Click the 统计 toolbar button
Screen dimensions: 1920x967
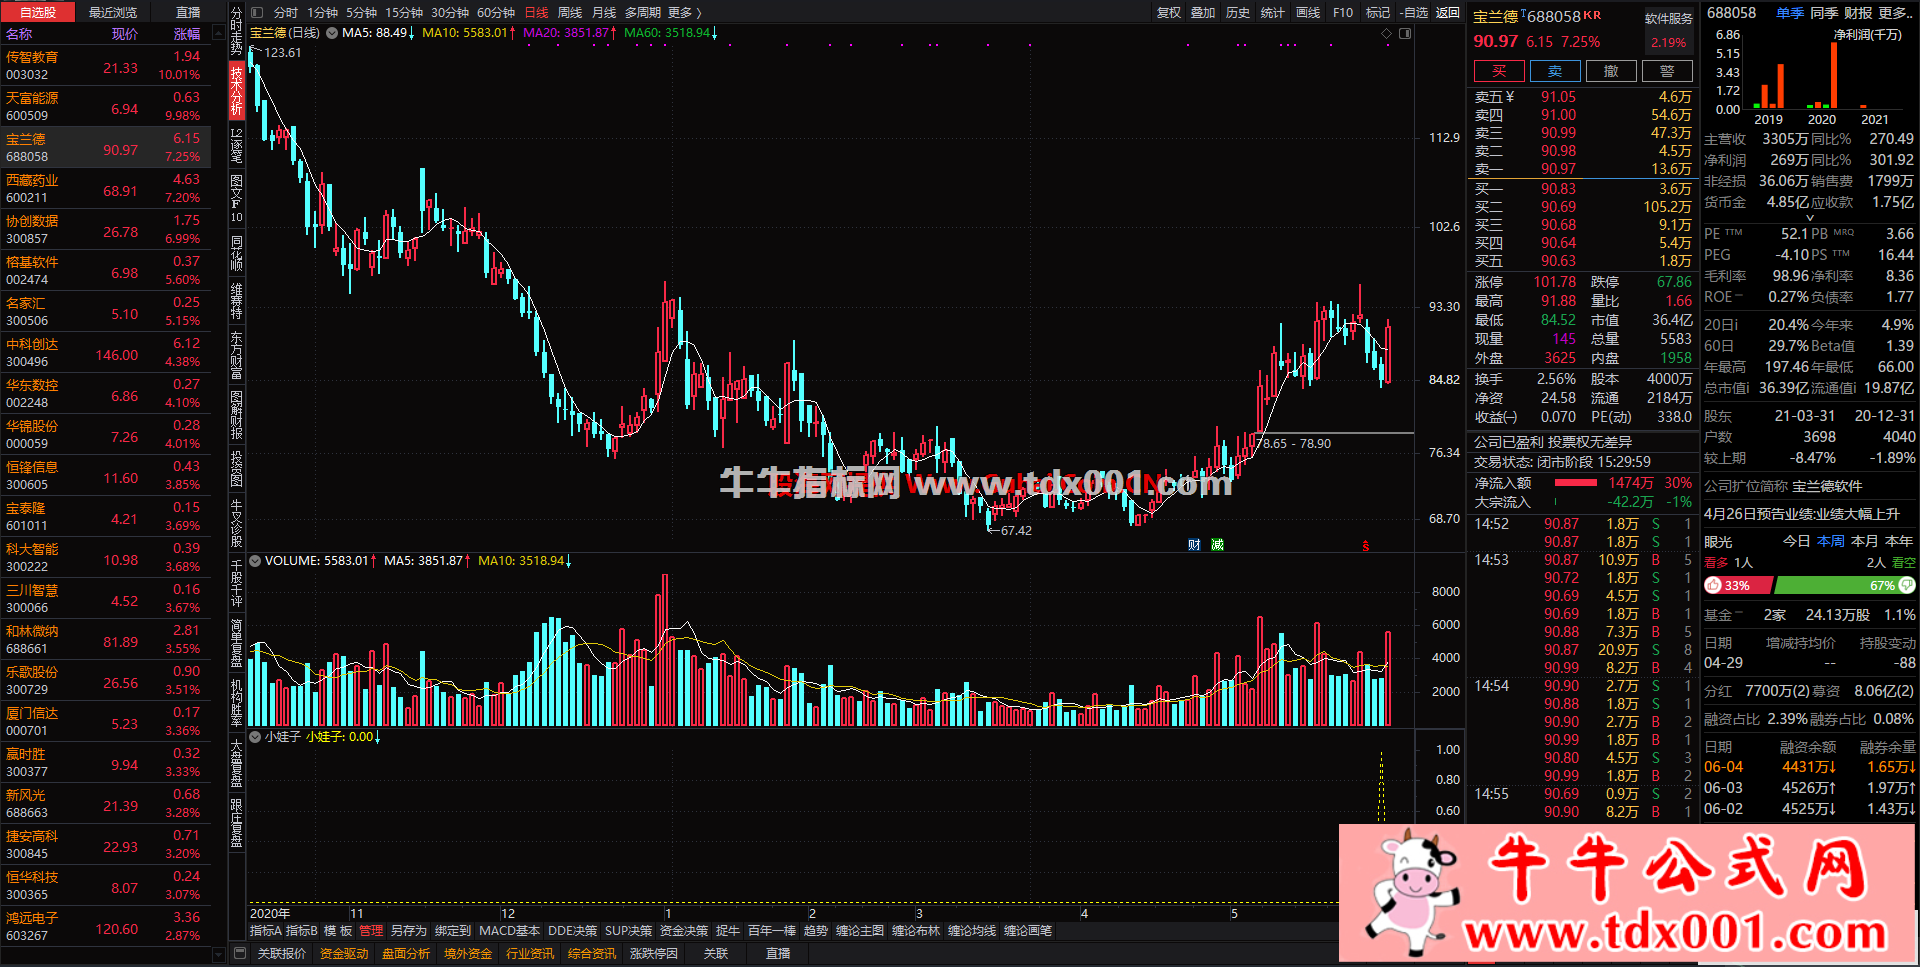click(x=1273, y=12)
